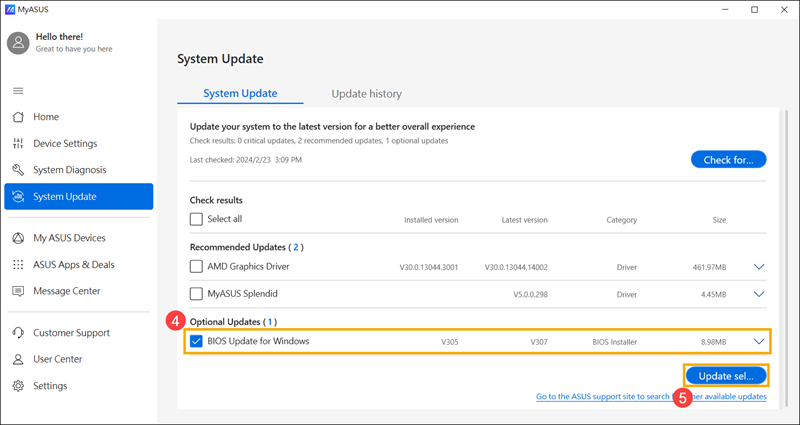The height and width of the screenshot is (425, 800).
Task: Click the My ASUS Devices icon
Action: (18, 238)
